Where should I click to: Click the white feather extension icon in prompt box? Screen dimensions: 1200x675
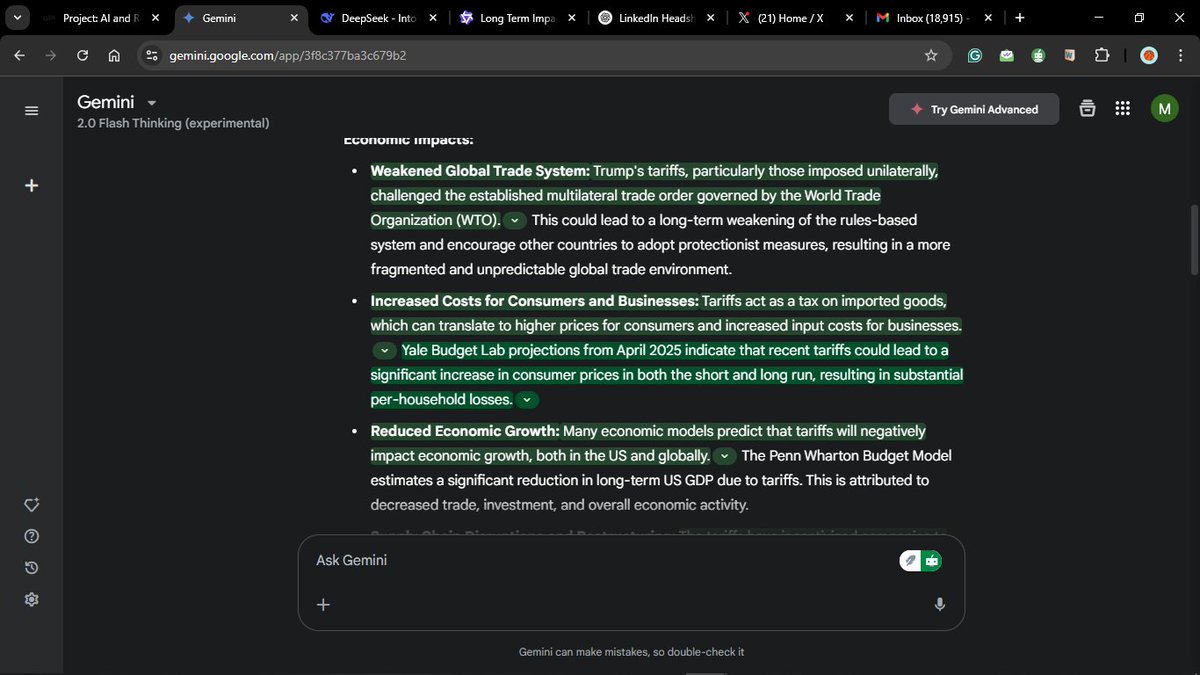click(910, 561)
